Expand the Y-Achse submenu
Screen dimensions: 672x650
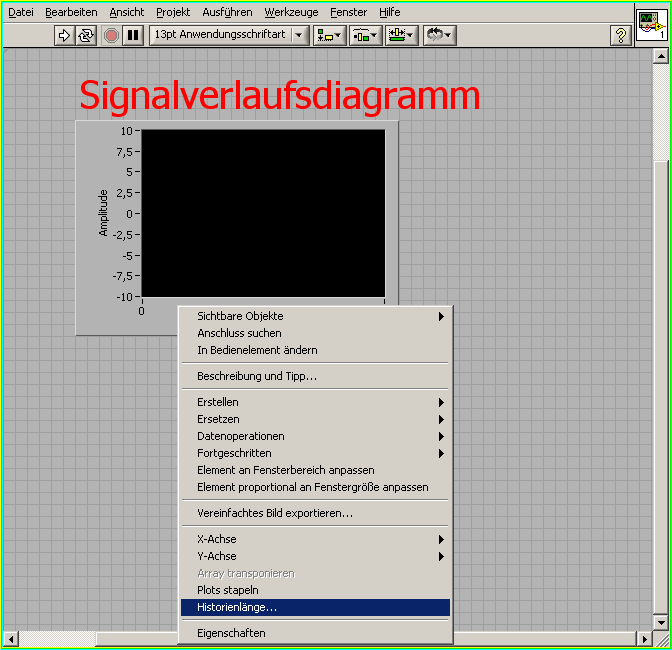(x=315, y=556)
